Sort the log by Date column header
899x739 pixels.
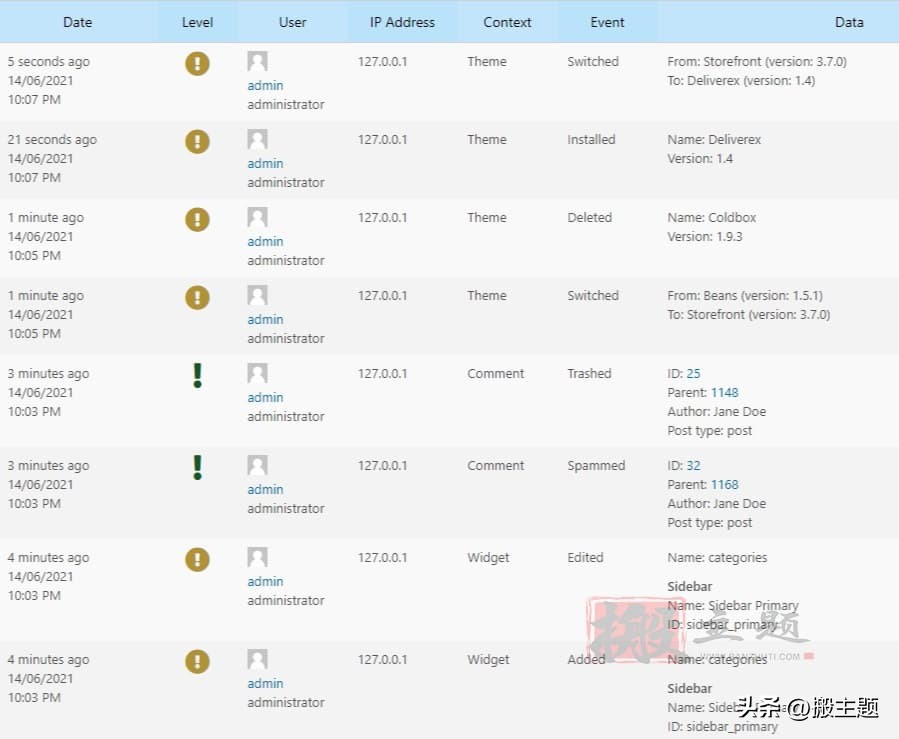(77, 22)
